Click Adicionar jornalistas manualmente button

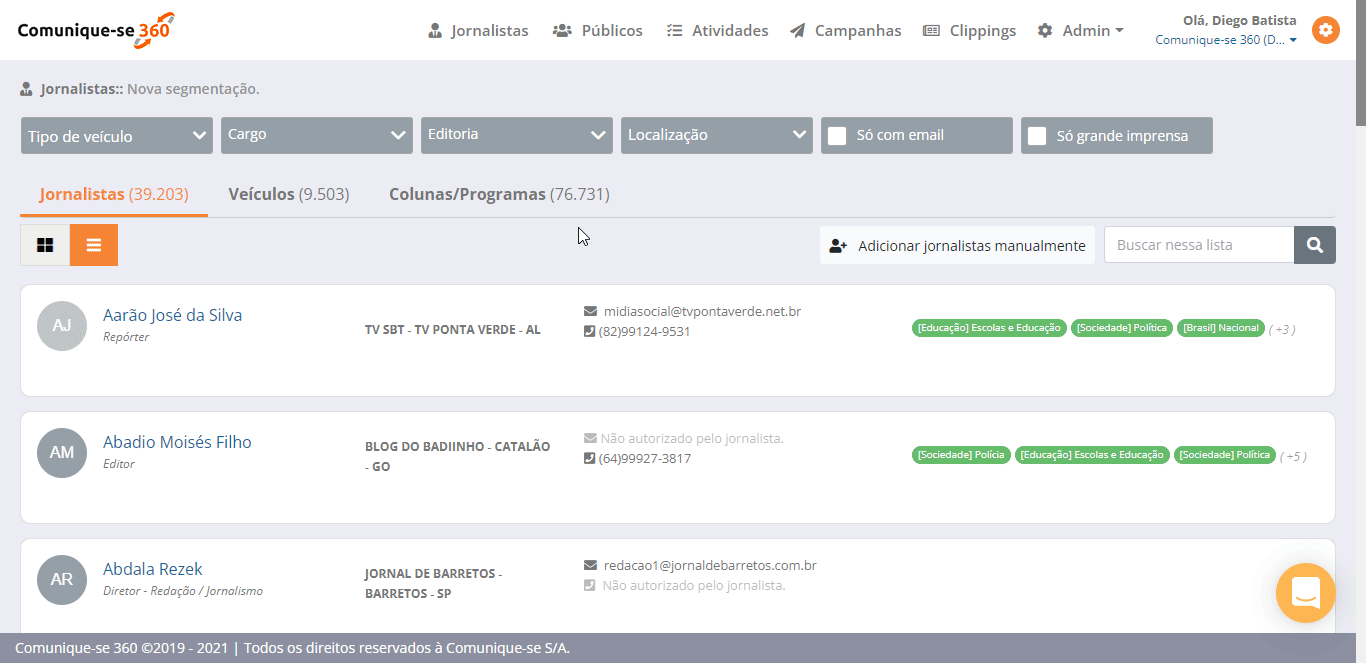[957, 245]
